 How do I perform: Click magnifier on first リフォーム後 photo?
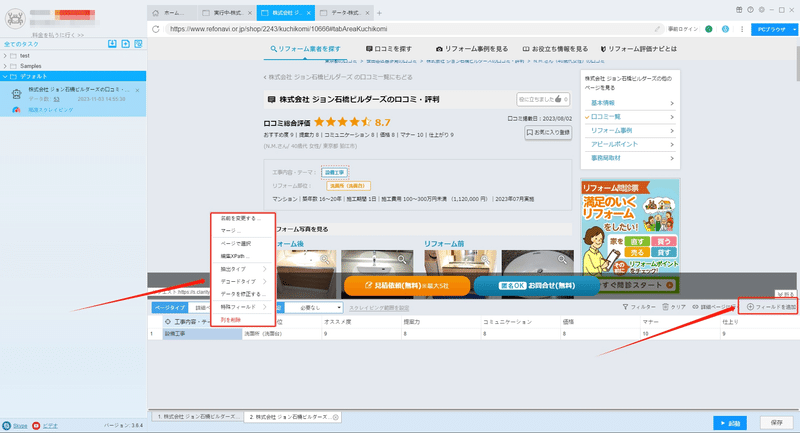324,259
